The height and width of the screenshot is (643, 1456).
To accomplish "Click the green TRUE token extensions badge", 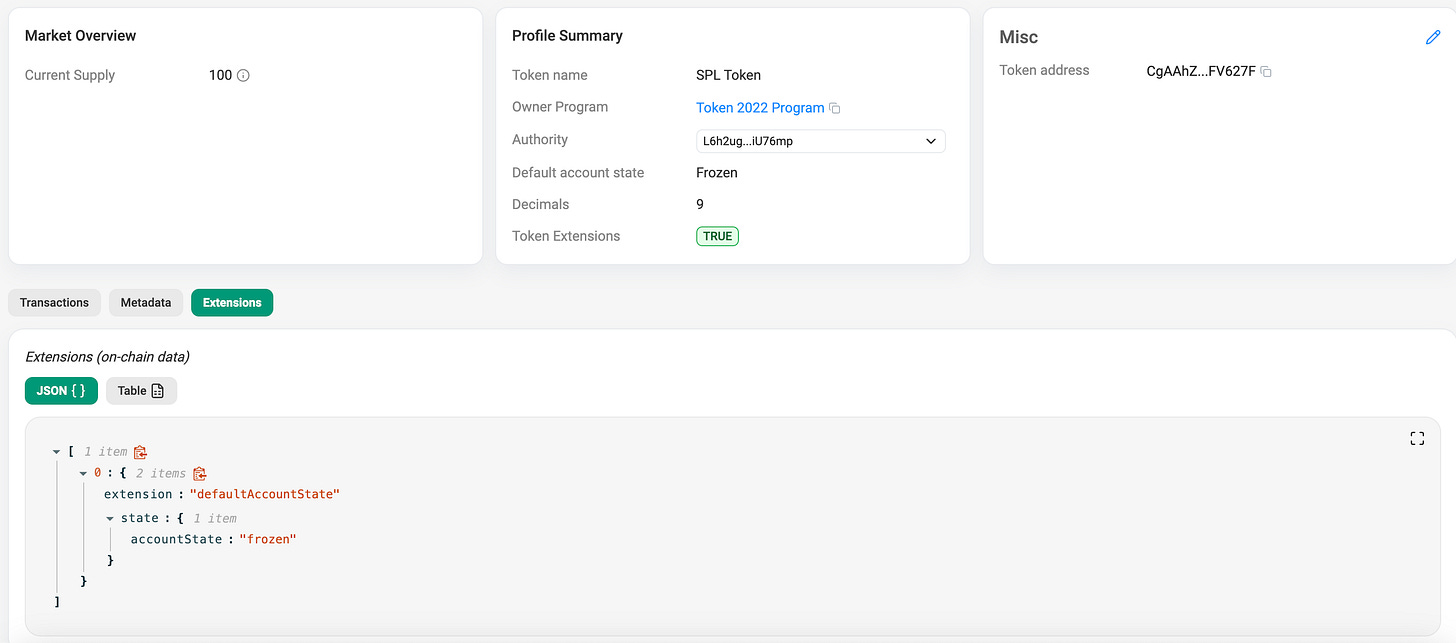I will [x=717, y=236].
